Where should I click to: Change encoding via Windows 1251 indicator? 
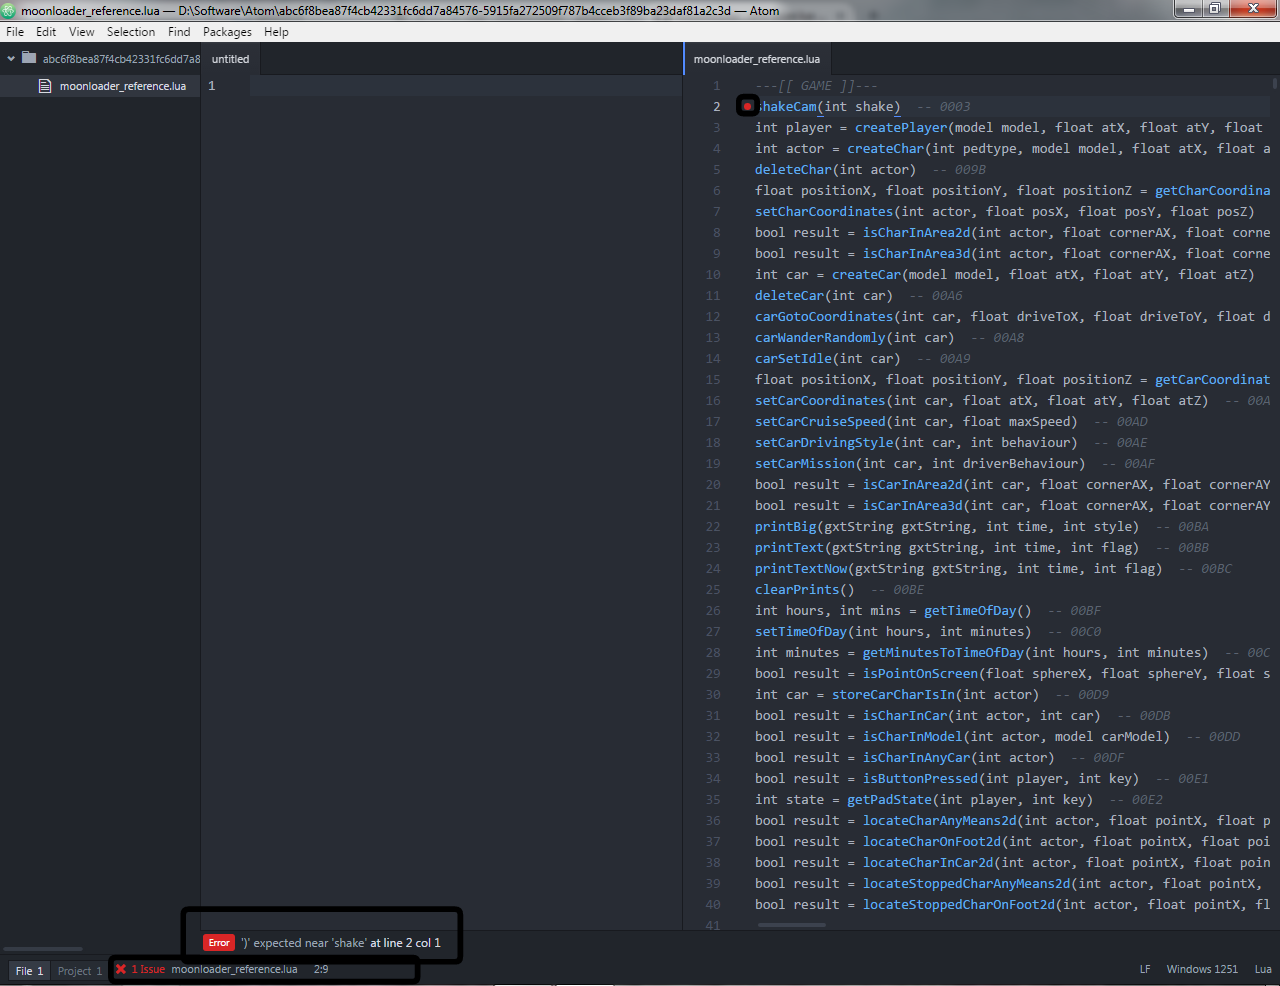(1202, 969)
